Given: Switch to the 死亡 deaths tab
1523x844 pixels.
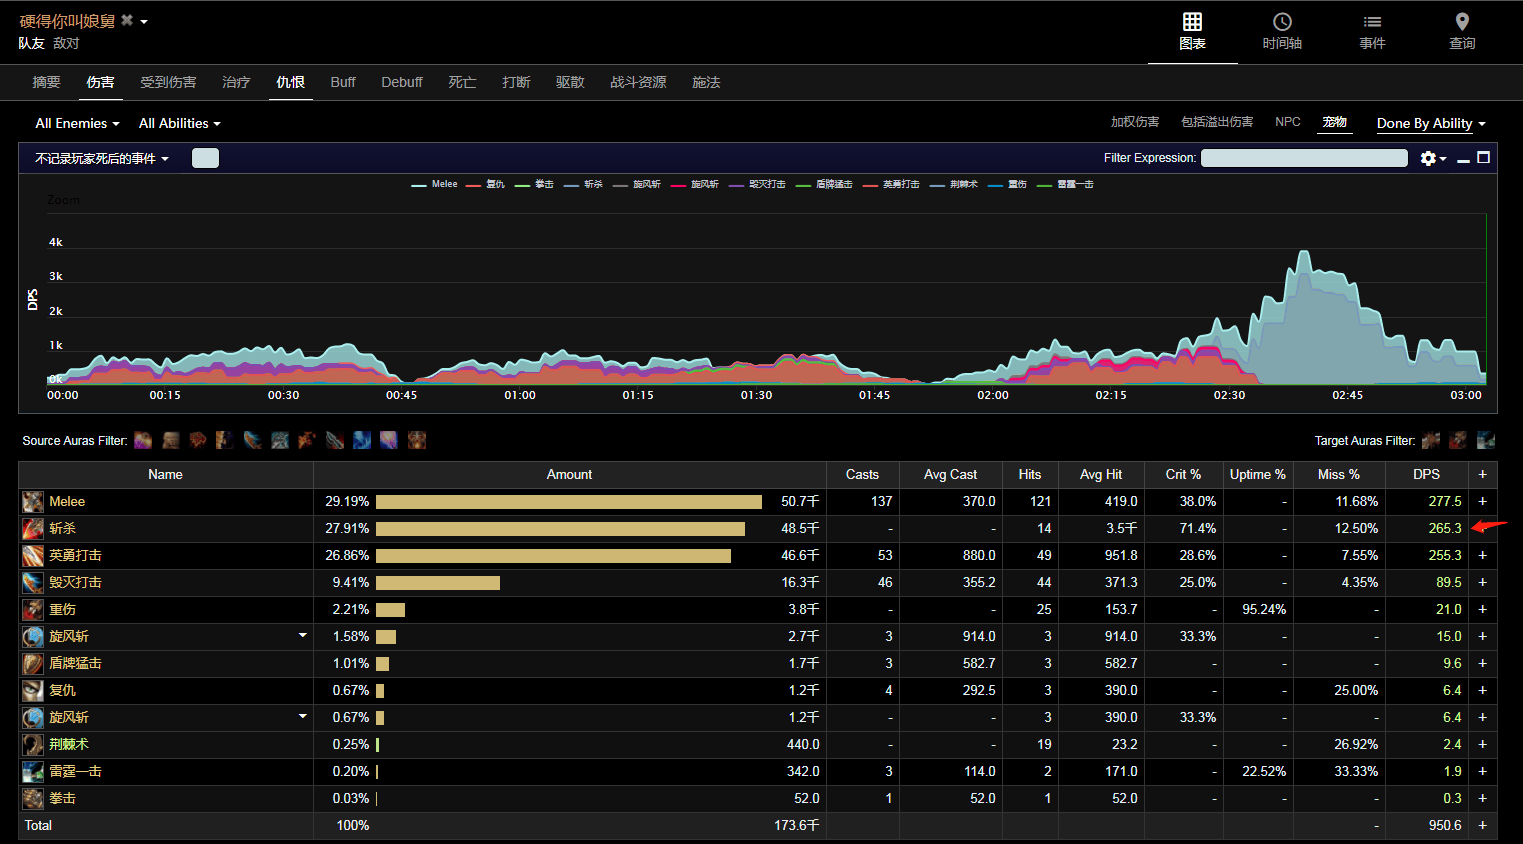Looking at the screenshot, I should point(462,82).
